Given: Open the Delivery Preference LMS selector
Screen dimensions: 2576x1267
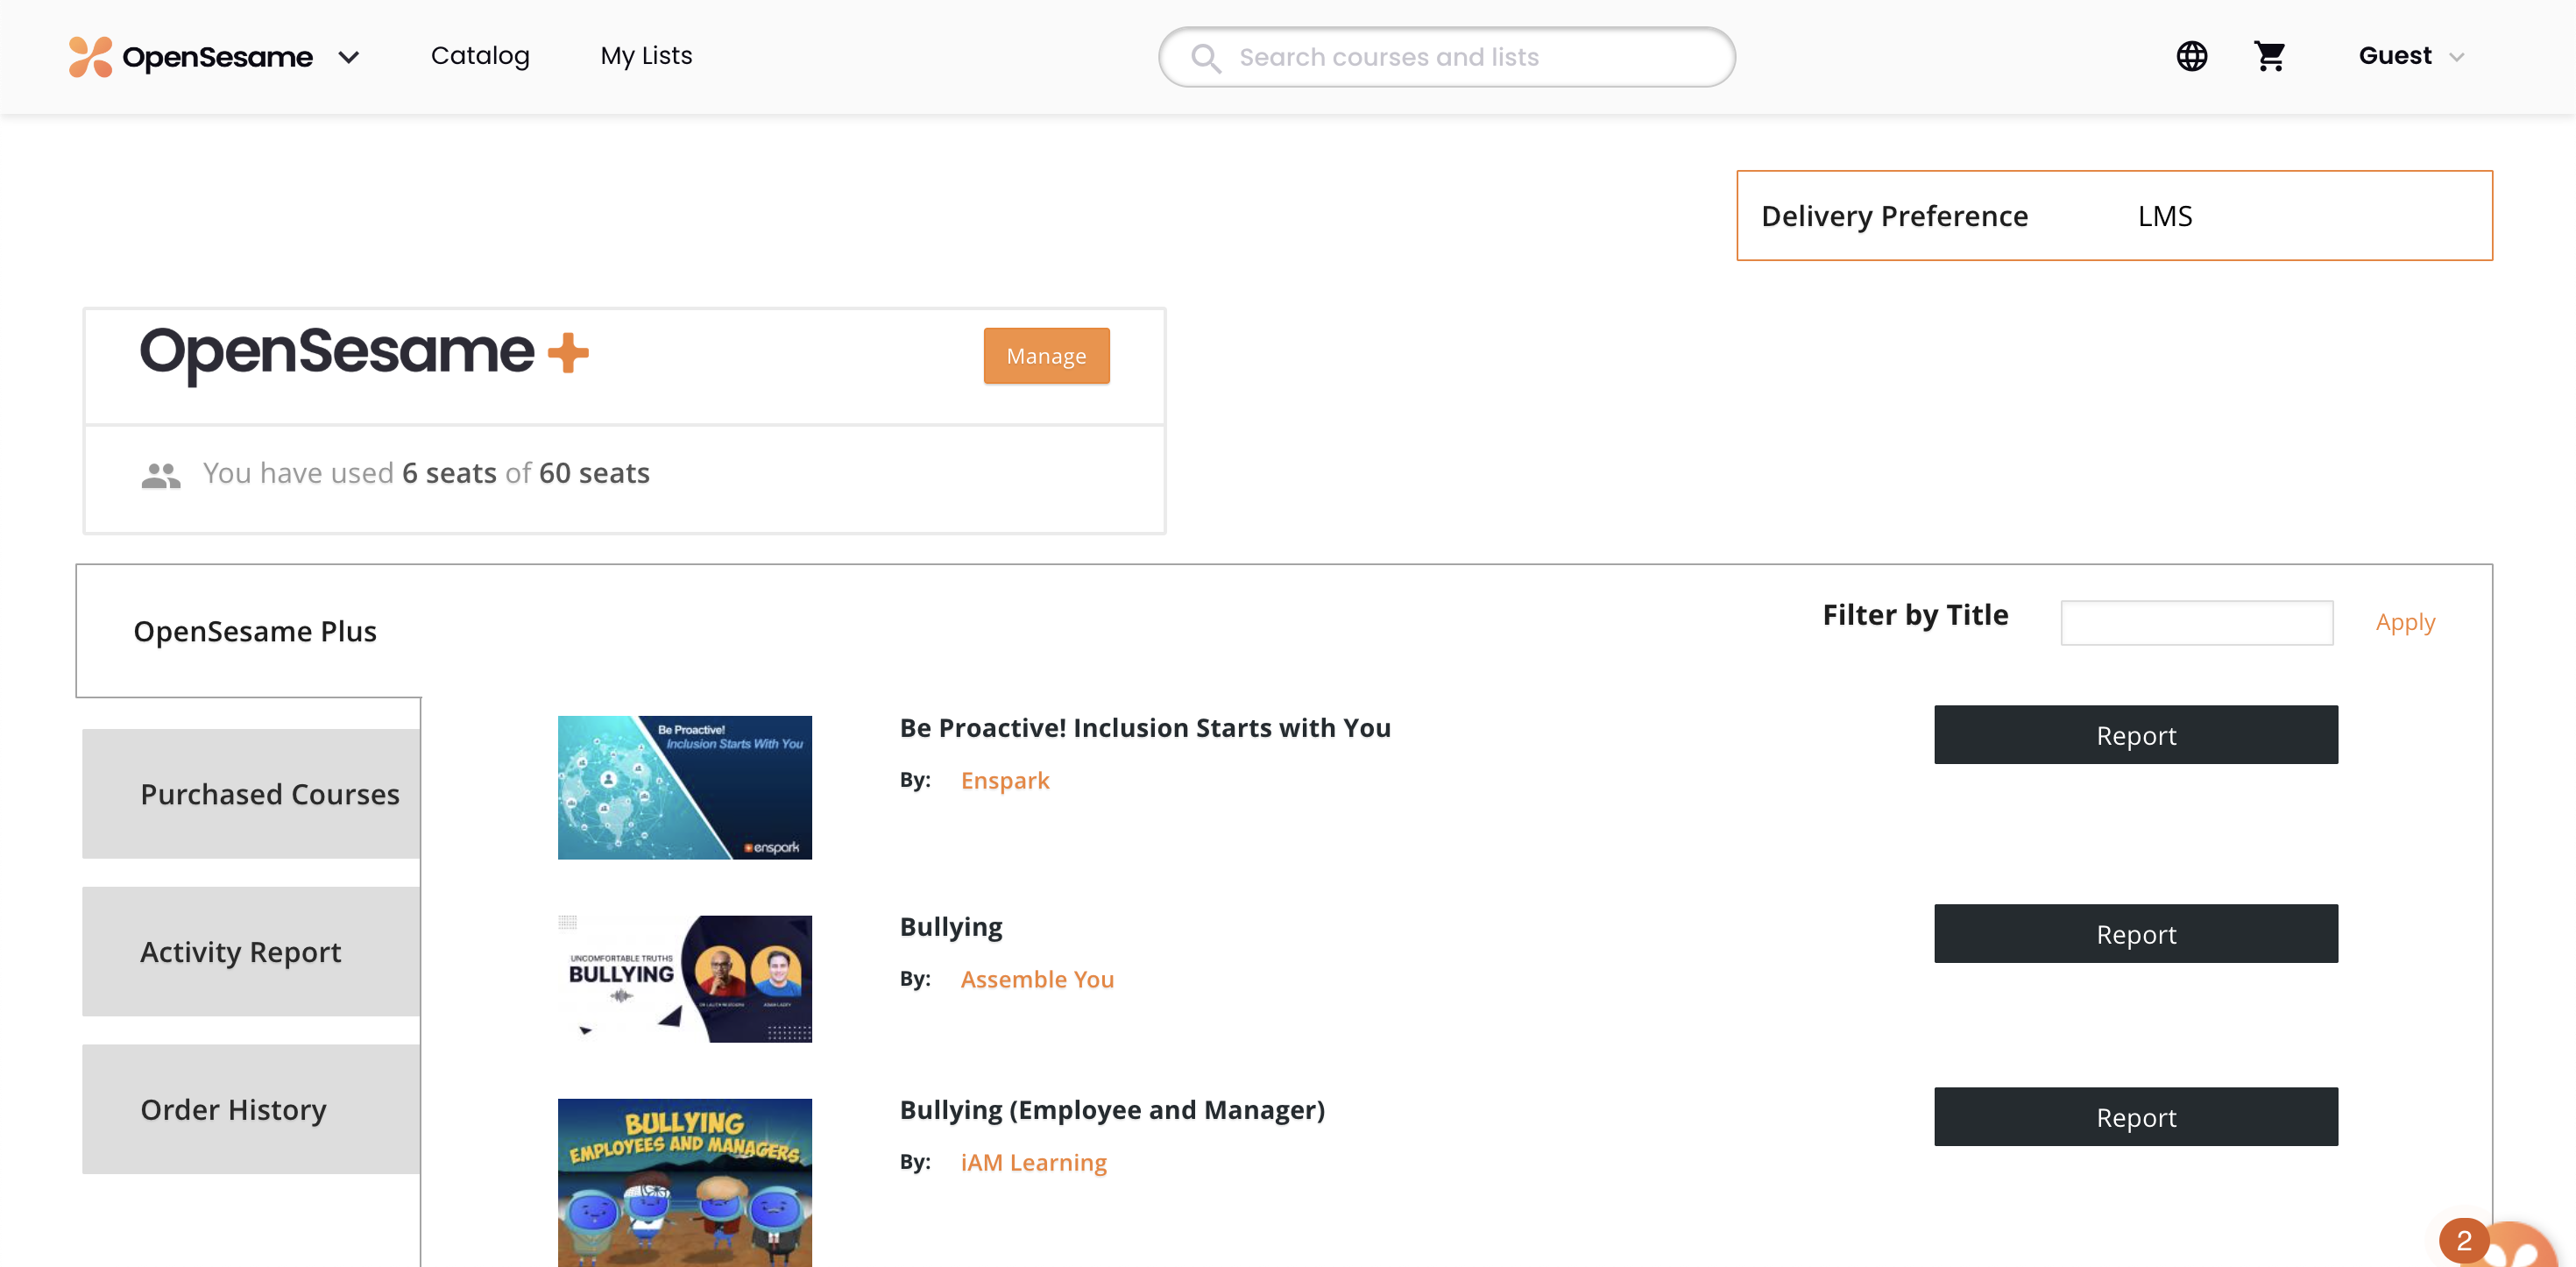Looking at the screenshot, I should (2164, 216).
